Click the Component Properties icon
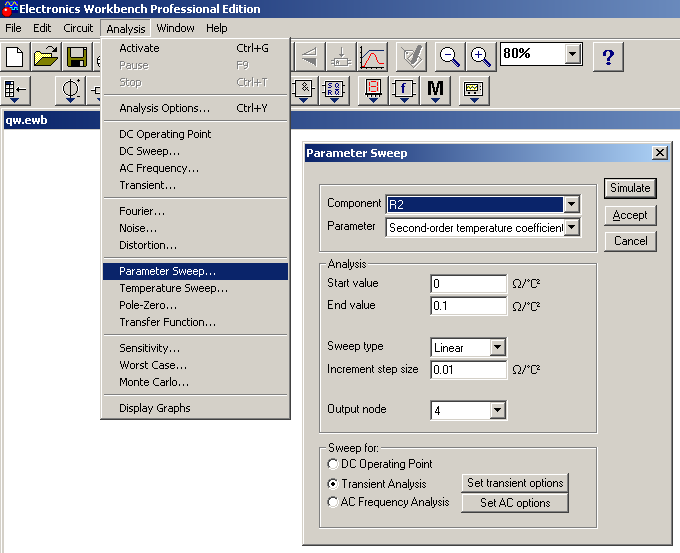The image size is (680, 553). click(x=341, y=57)
